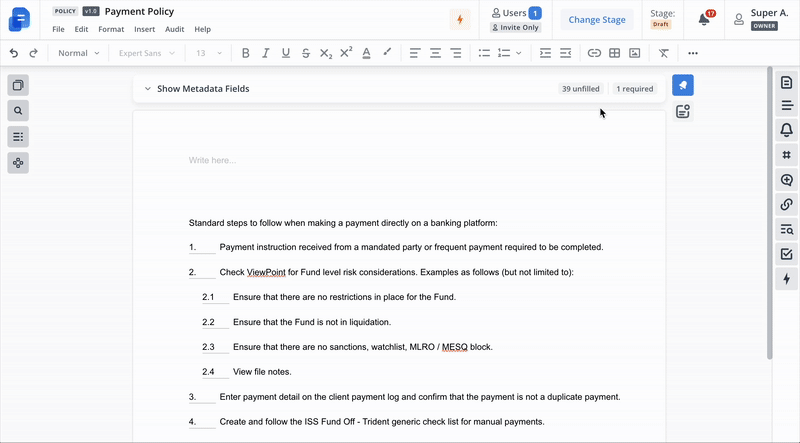Click the vertical document scrollbar
The height and width of the screenshot is (443, 800).
(770, 214)
